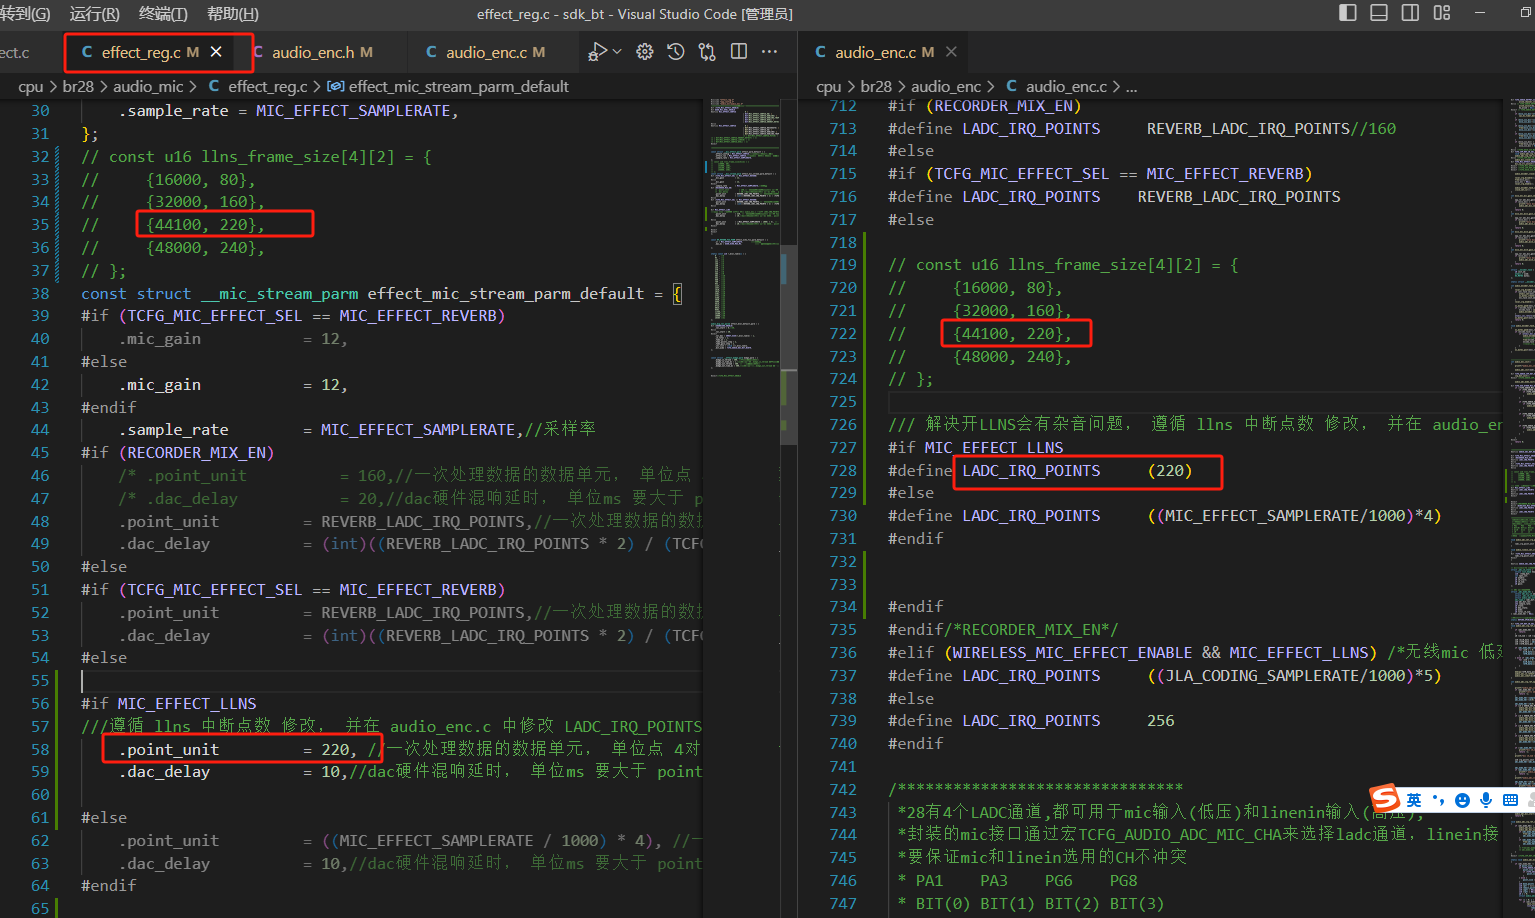Click '.point_unit' on line 58
Screen dimensions: 1535x918
click(169, 749)
